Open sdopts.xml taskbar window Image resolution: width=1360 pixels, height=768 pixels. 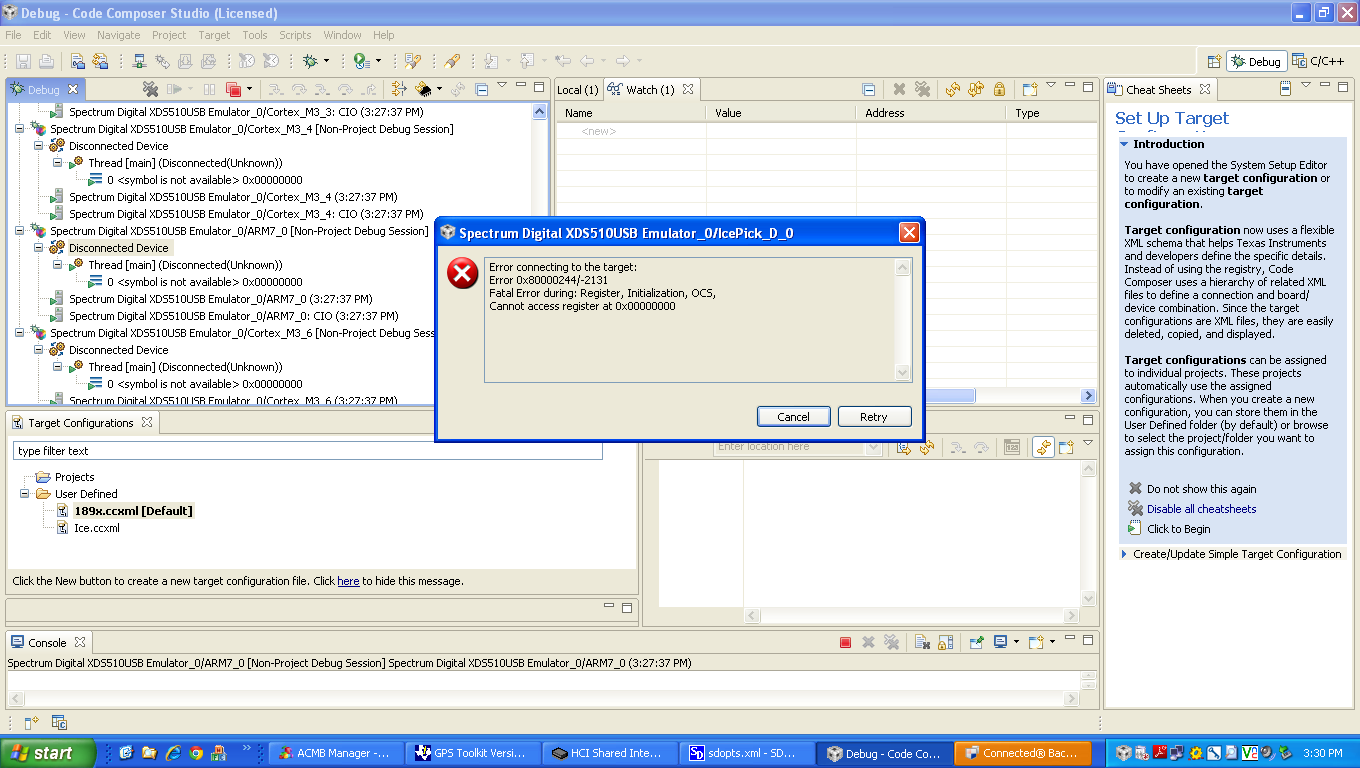click(x=745, y=753)
